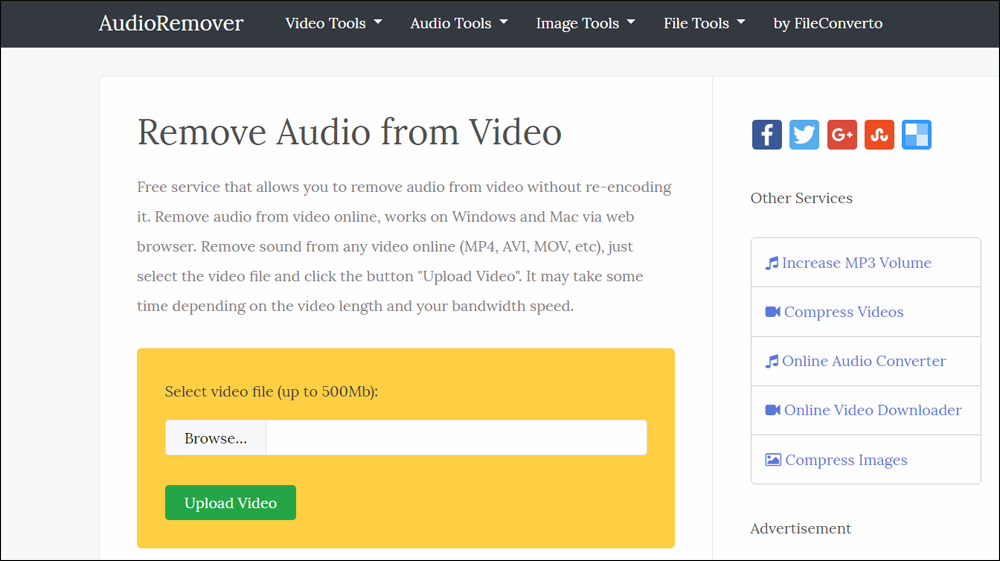Image resolution: width=1000 pixels, height=561 pixels.
Task: Click music note icon beside Increase MP3 Volume
Action: pos(772,263)
